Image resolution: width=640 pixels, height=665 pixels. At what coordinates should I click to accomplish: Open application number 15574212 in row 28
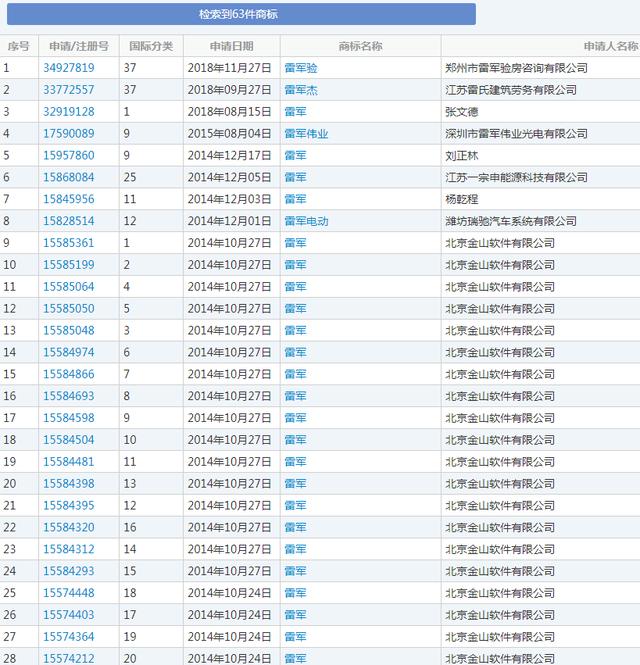[69, 658]
